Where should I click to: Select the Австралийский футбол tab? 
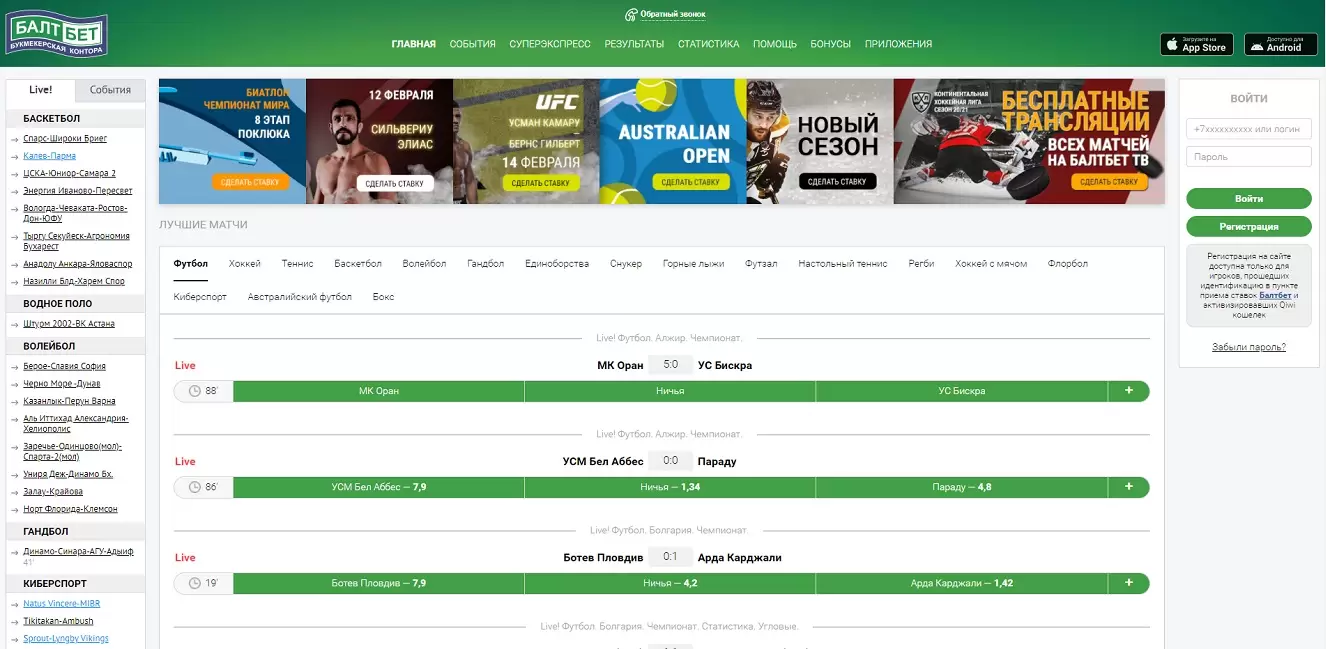(x=300, y=297)
